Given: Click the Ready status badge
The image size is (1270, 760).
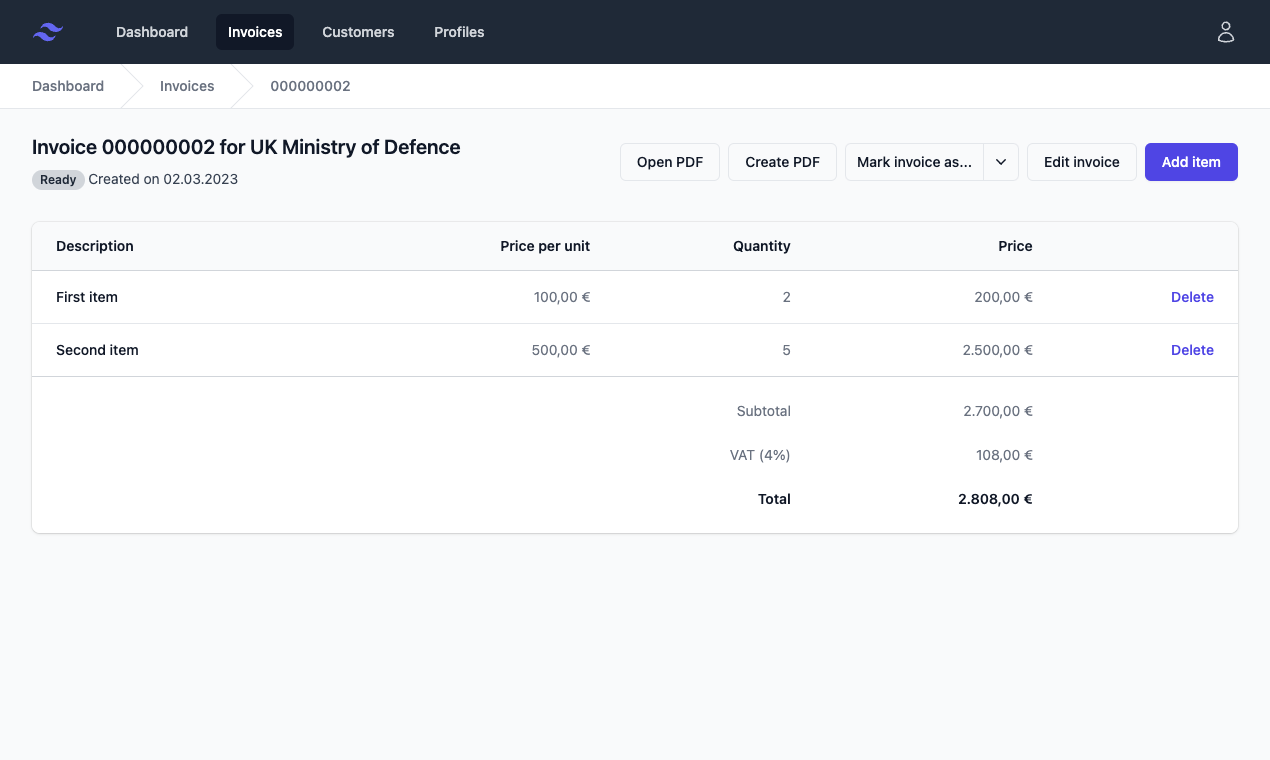Looking at the screenshot, I should point(58,180).
